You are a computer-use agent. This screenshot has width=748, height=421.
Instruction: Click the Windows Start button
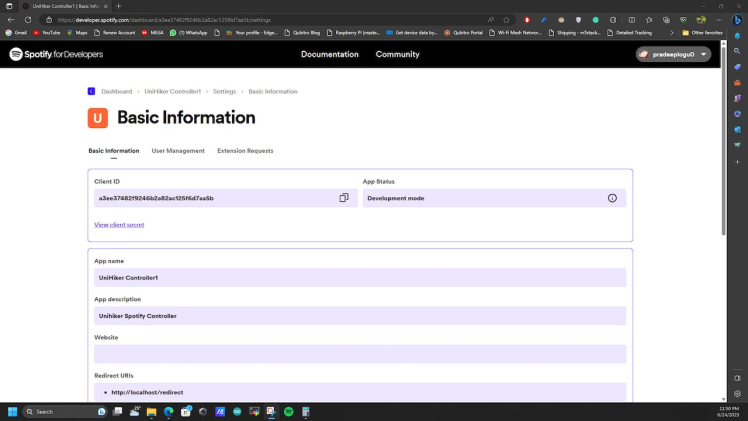tap(13, 411)
